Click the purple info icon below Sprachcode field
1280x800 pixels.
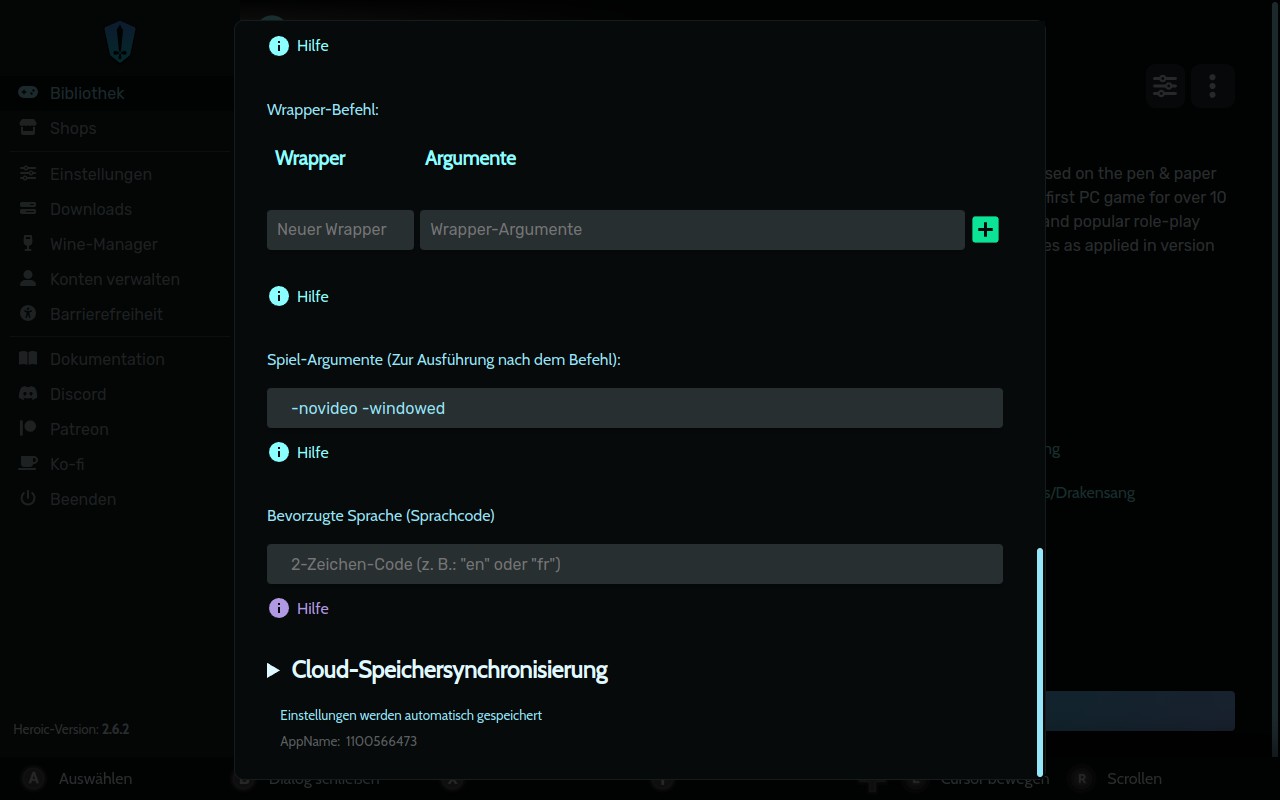click(279, 608)
